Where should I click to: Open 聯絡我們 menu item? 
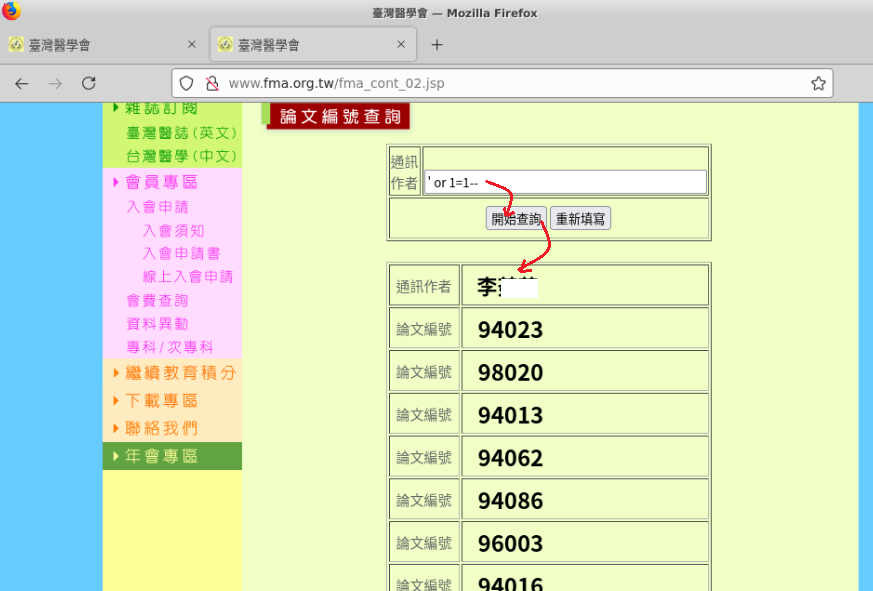coord(161,428)
